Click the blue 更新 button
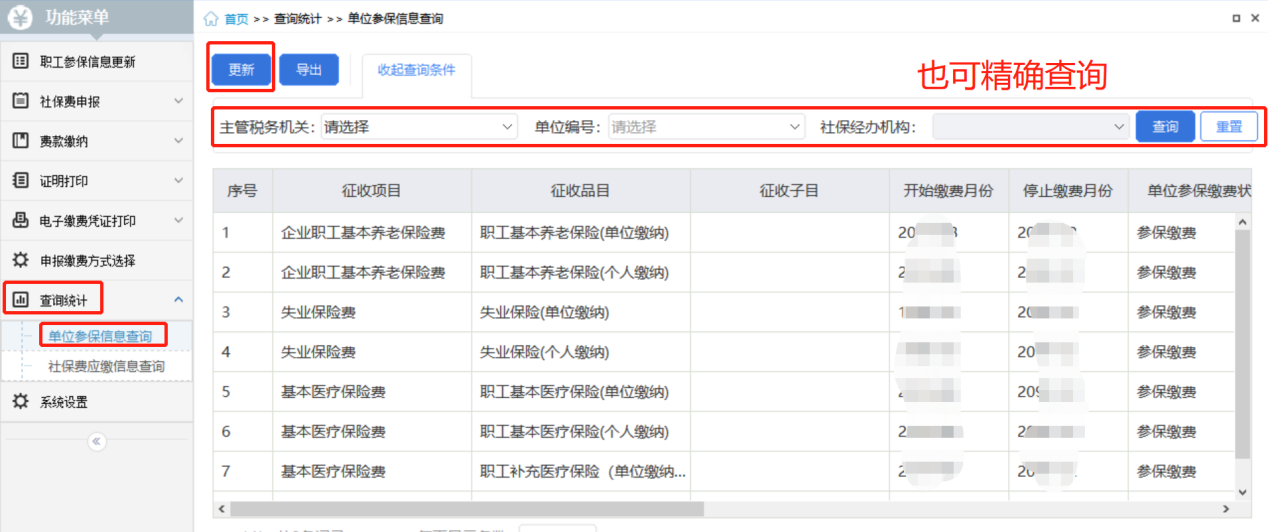This screenshot has width=1268, height=532. [x=241, y=70]
